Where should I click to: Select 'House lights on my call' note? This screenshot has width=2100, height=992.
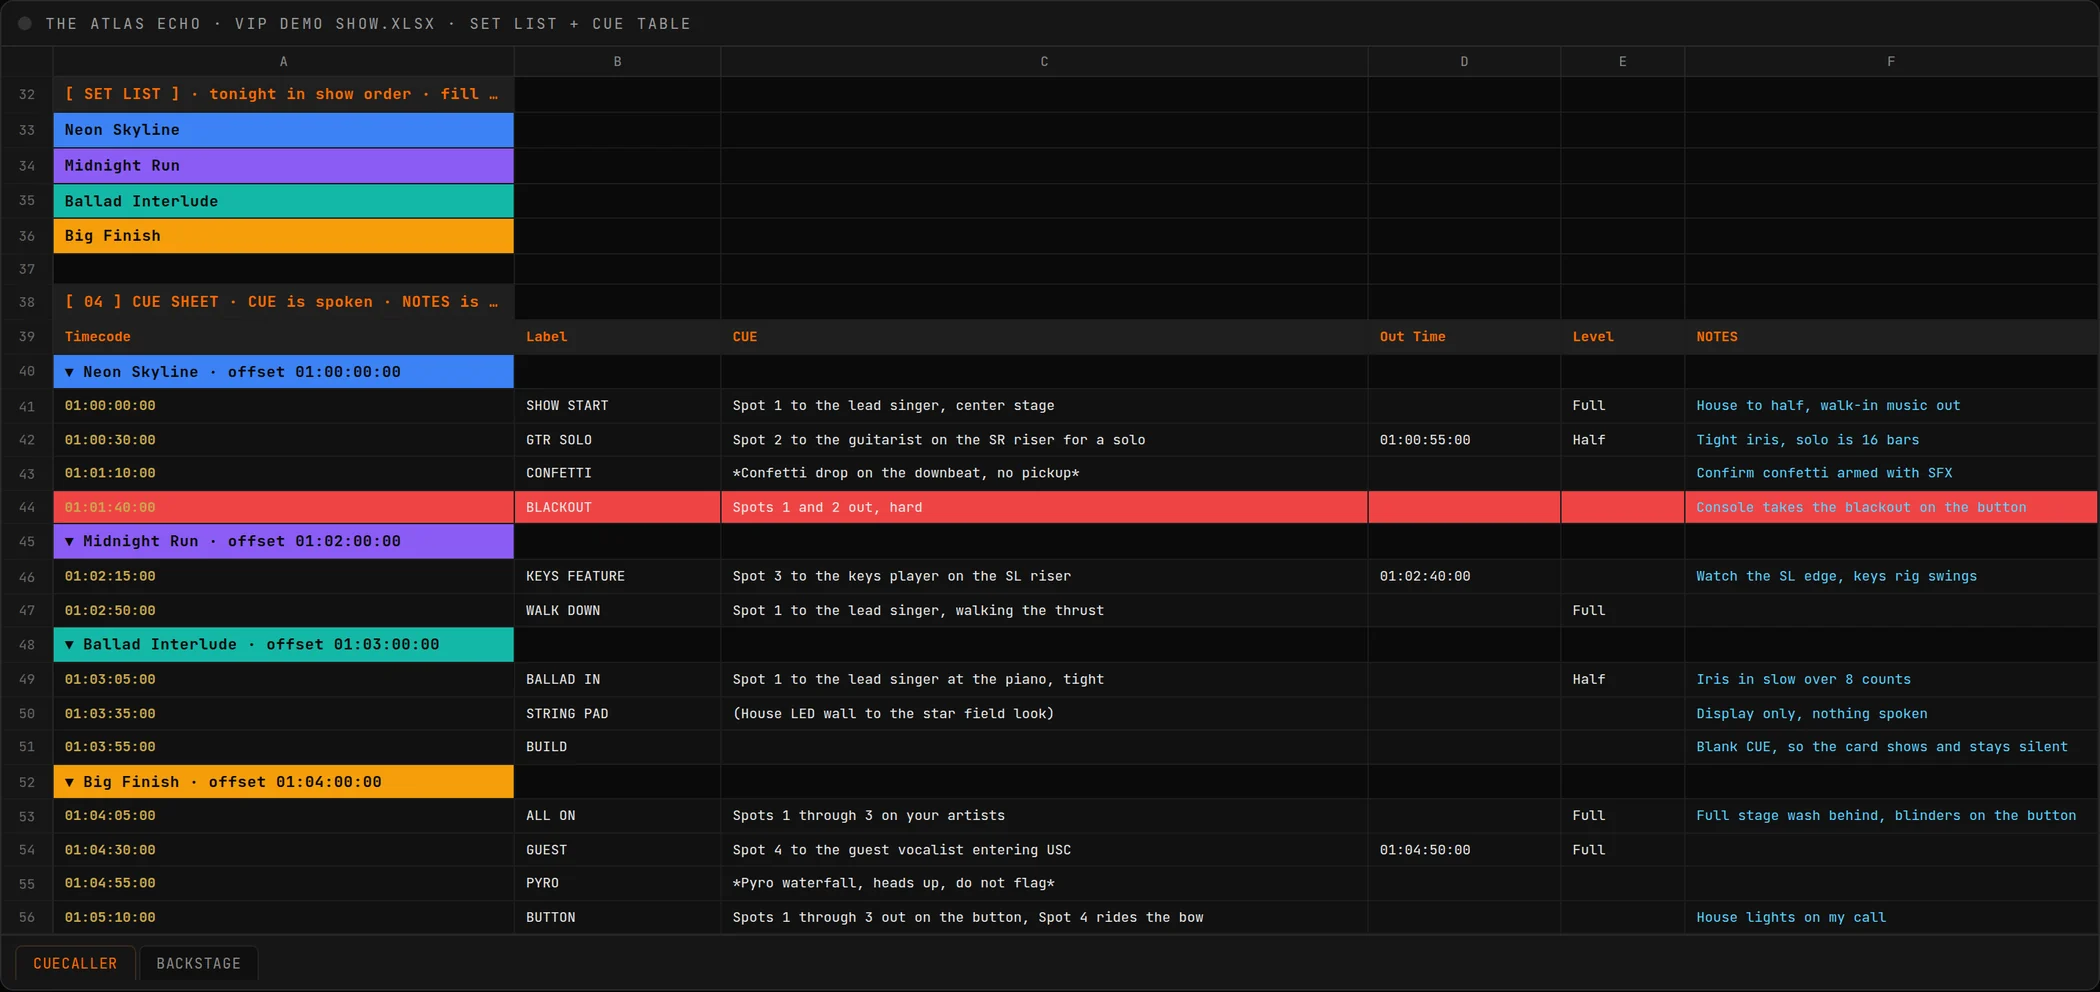click(x=1891, y=917)
